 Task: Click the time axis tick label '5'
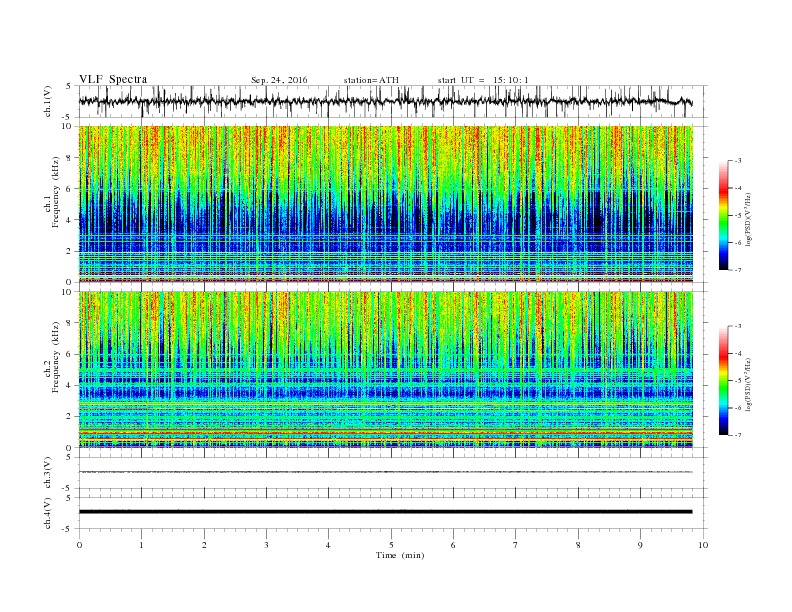coord(391,545)
